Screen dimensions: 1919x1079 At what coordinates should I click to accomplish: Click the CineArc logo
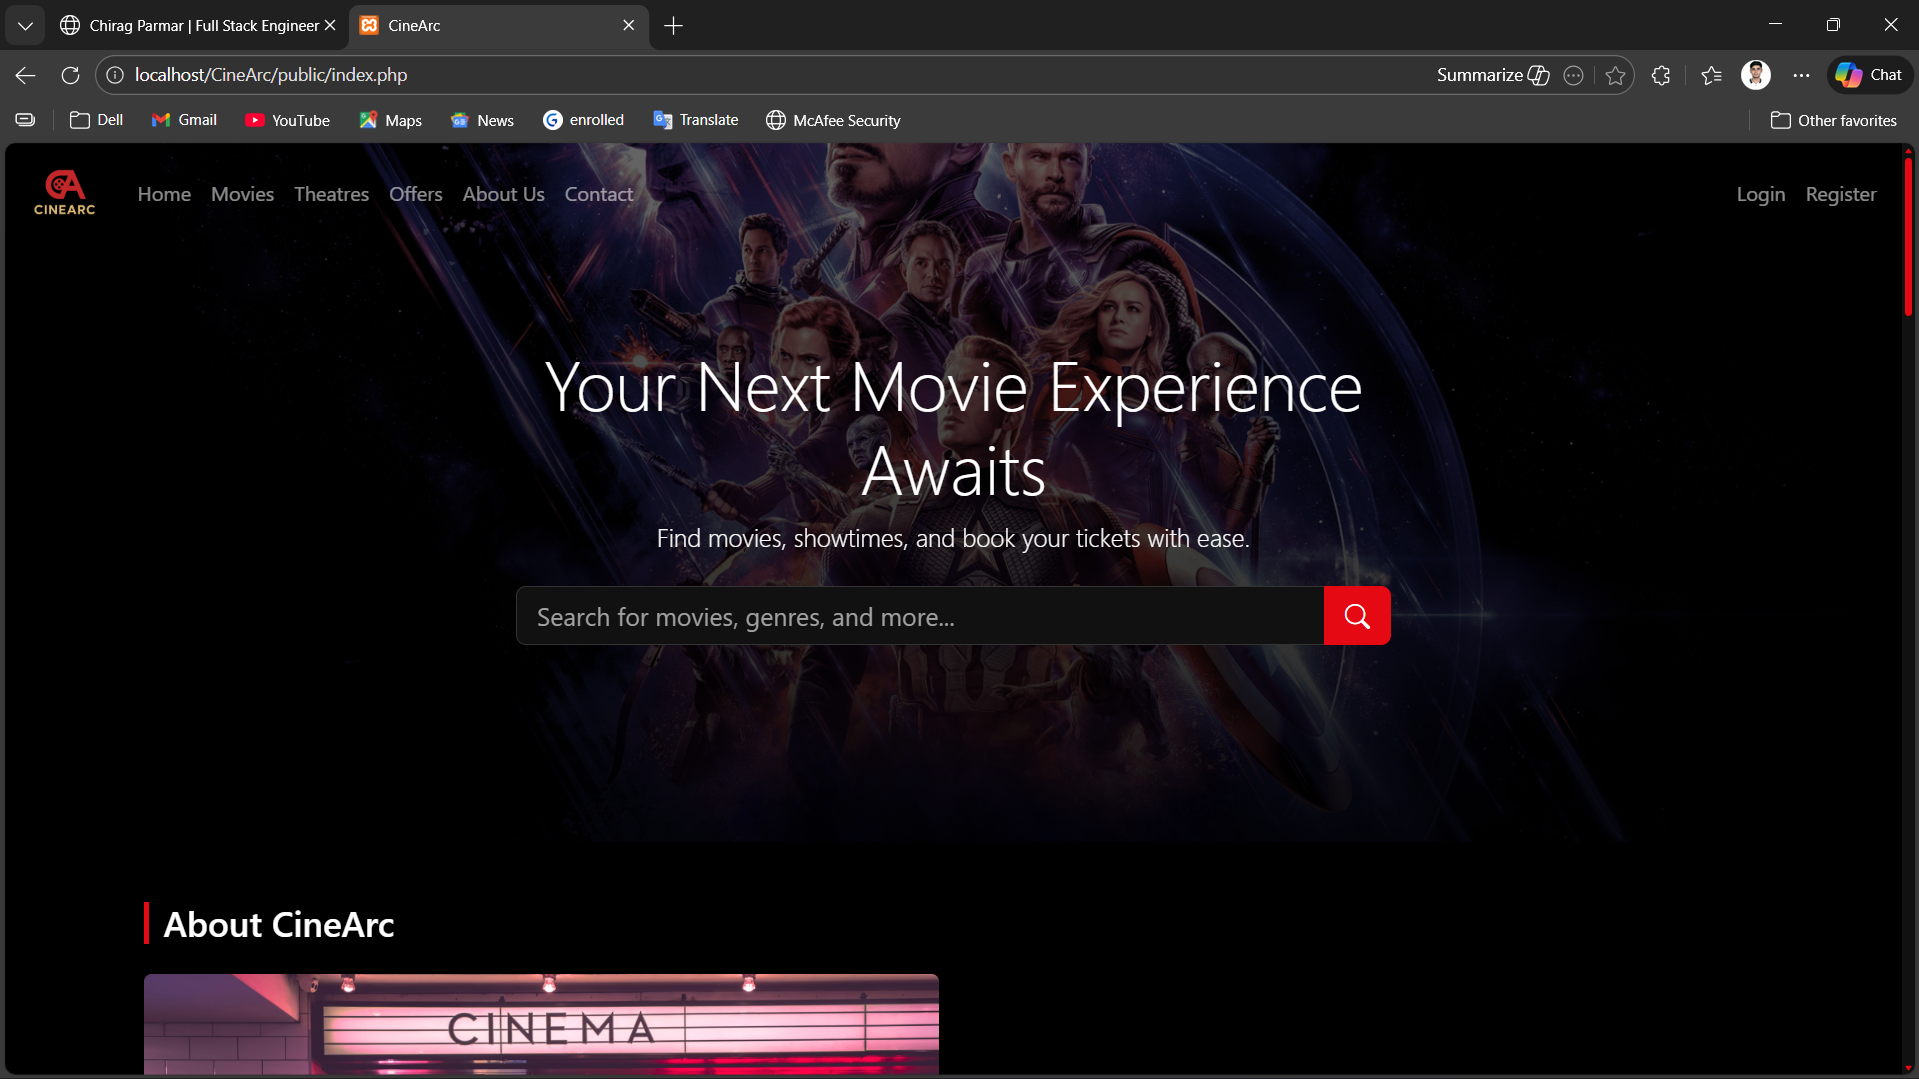64,192
